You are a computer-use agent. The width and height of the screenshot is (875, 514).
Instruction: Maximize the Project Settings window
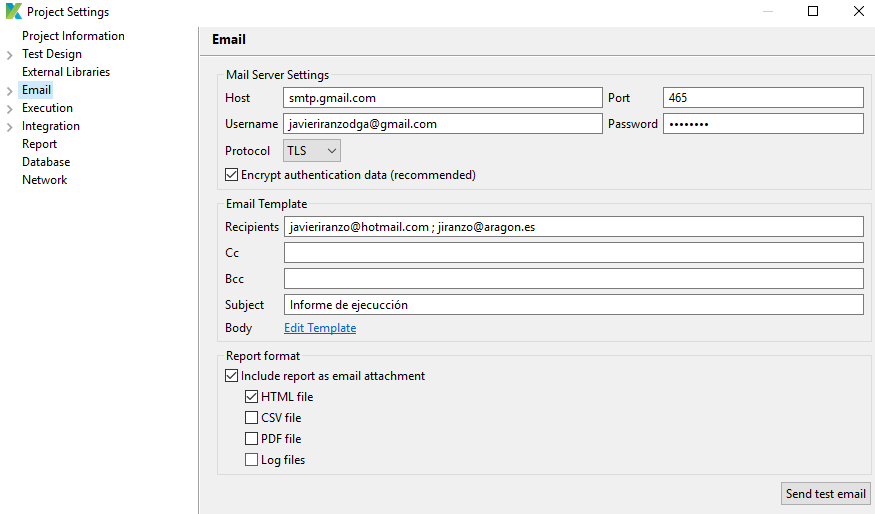813,12
